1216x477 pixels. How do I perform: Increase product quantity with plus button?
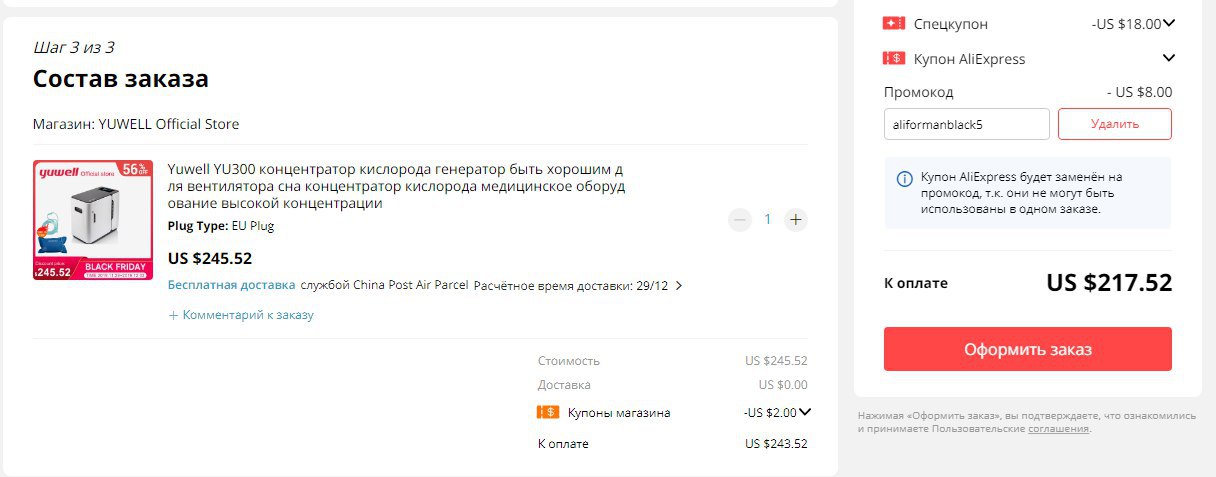coord(796,219)
